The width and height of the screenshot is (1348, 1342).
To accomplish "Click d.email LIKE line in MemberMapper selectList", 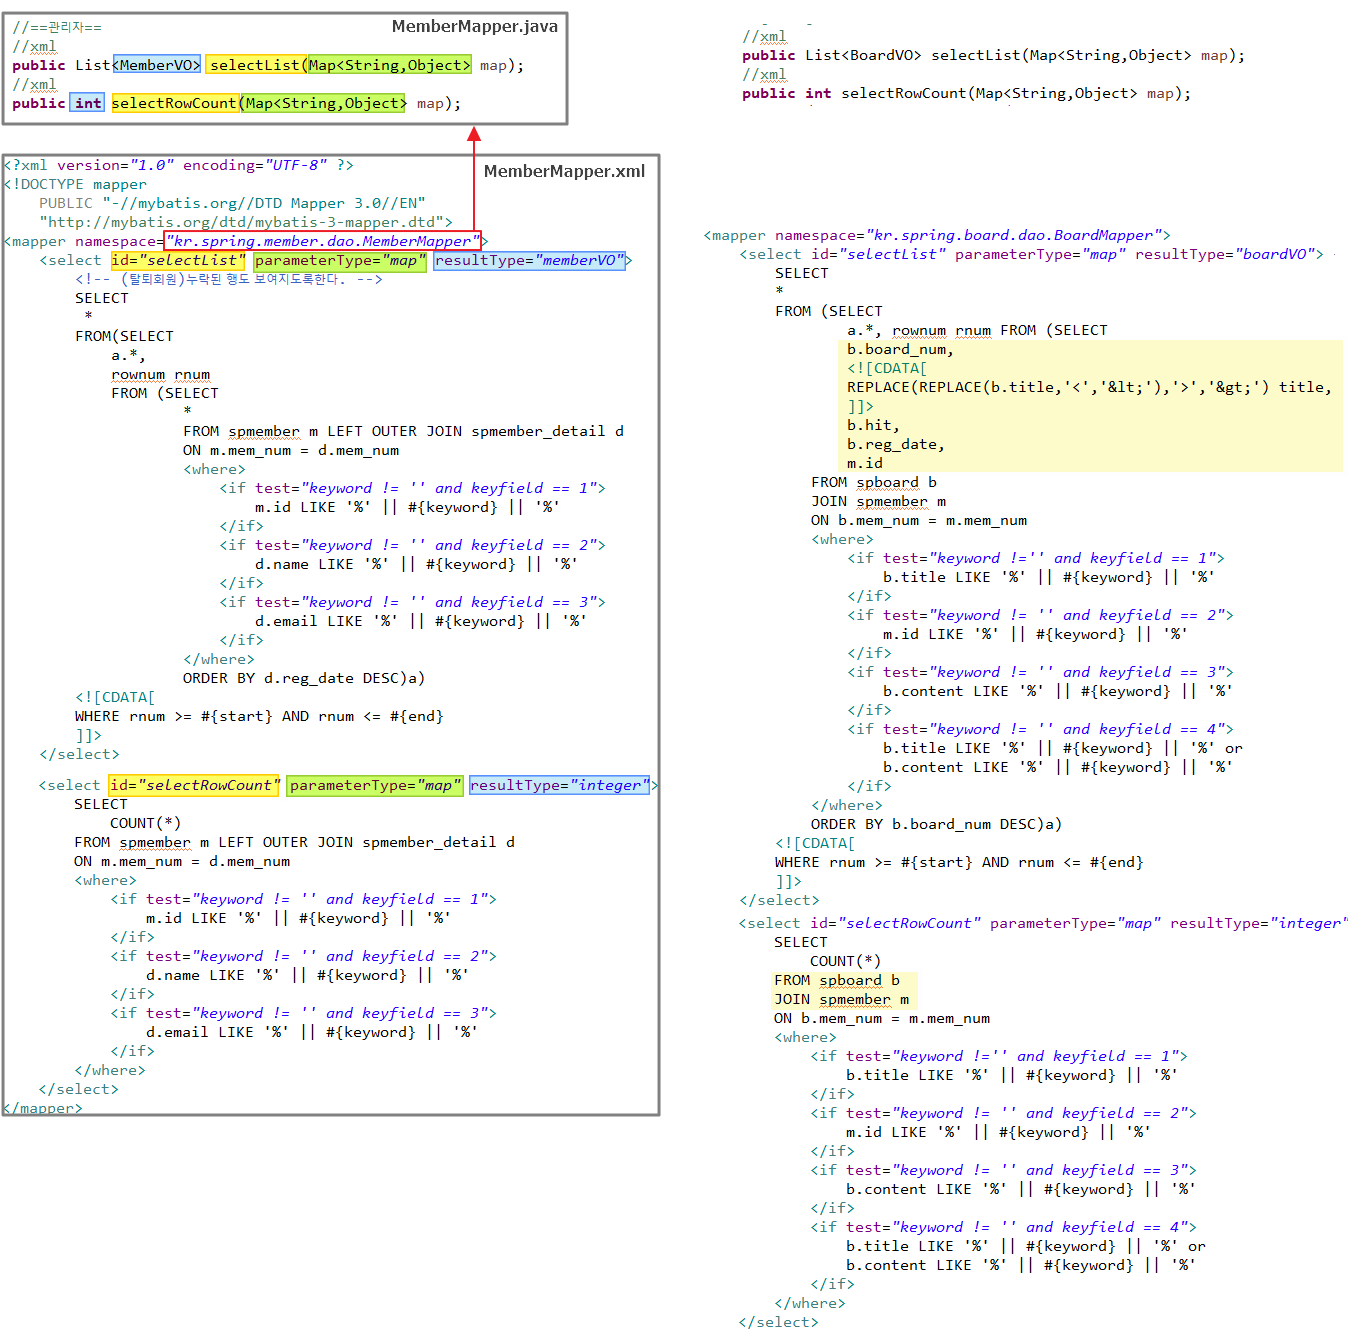I will [x=420, y=621].
